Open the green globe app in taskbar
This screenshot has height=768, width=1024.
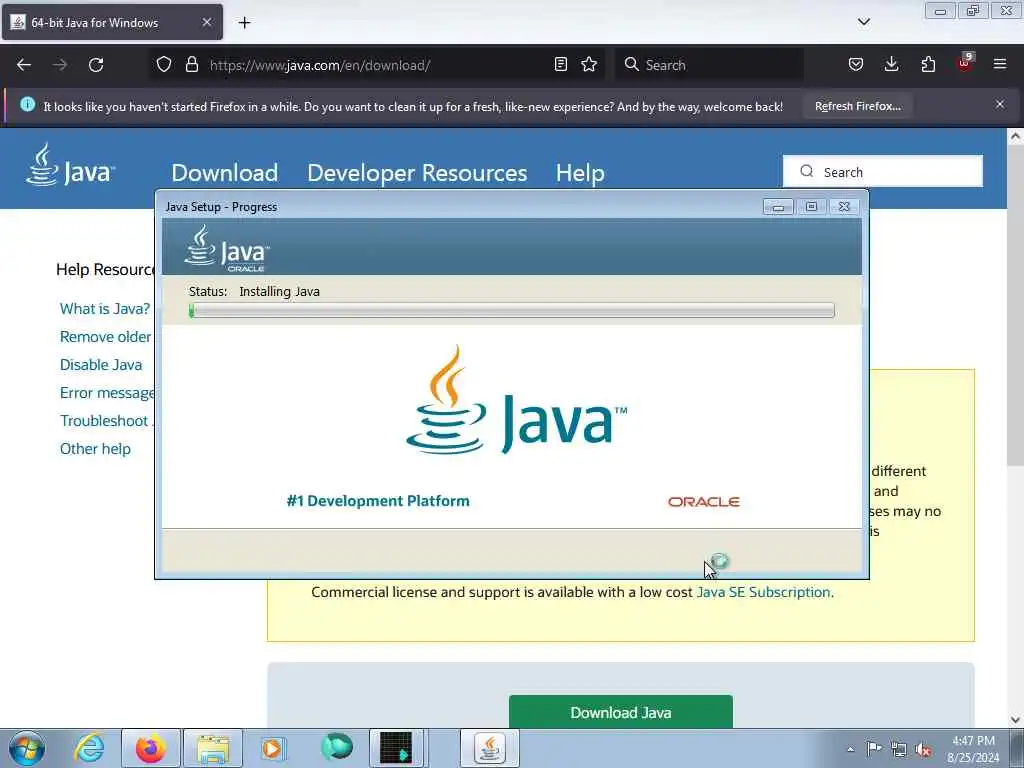point(337,747)
